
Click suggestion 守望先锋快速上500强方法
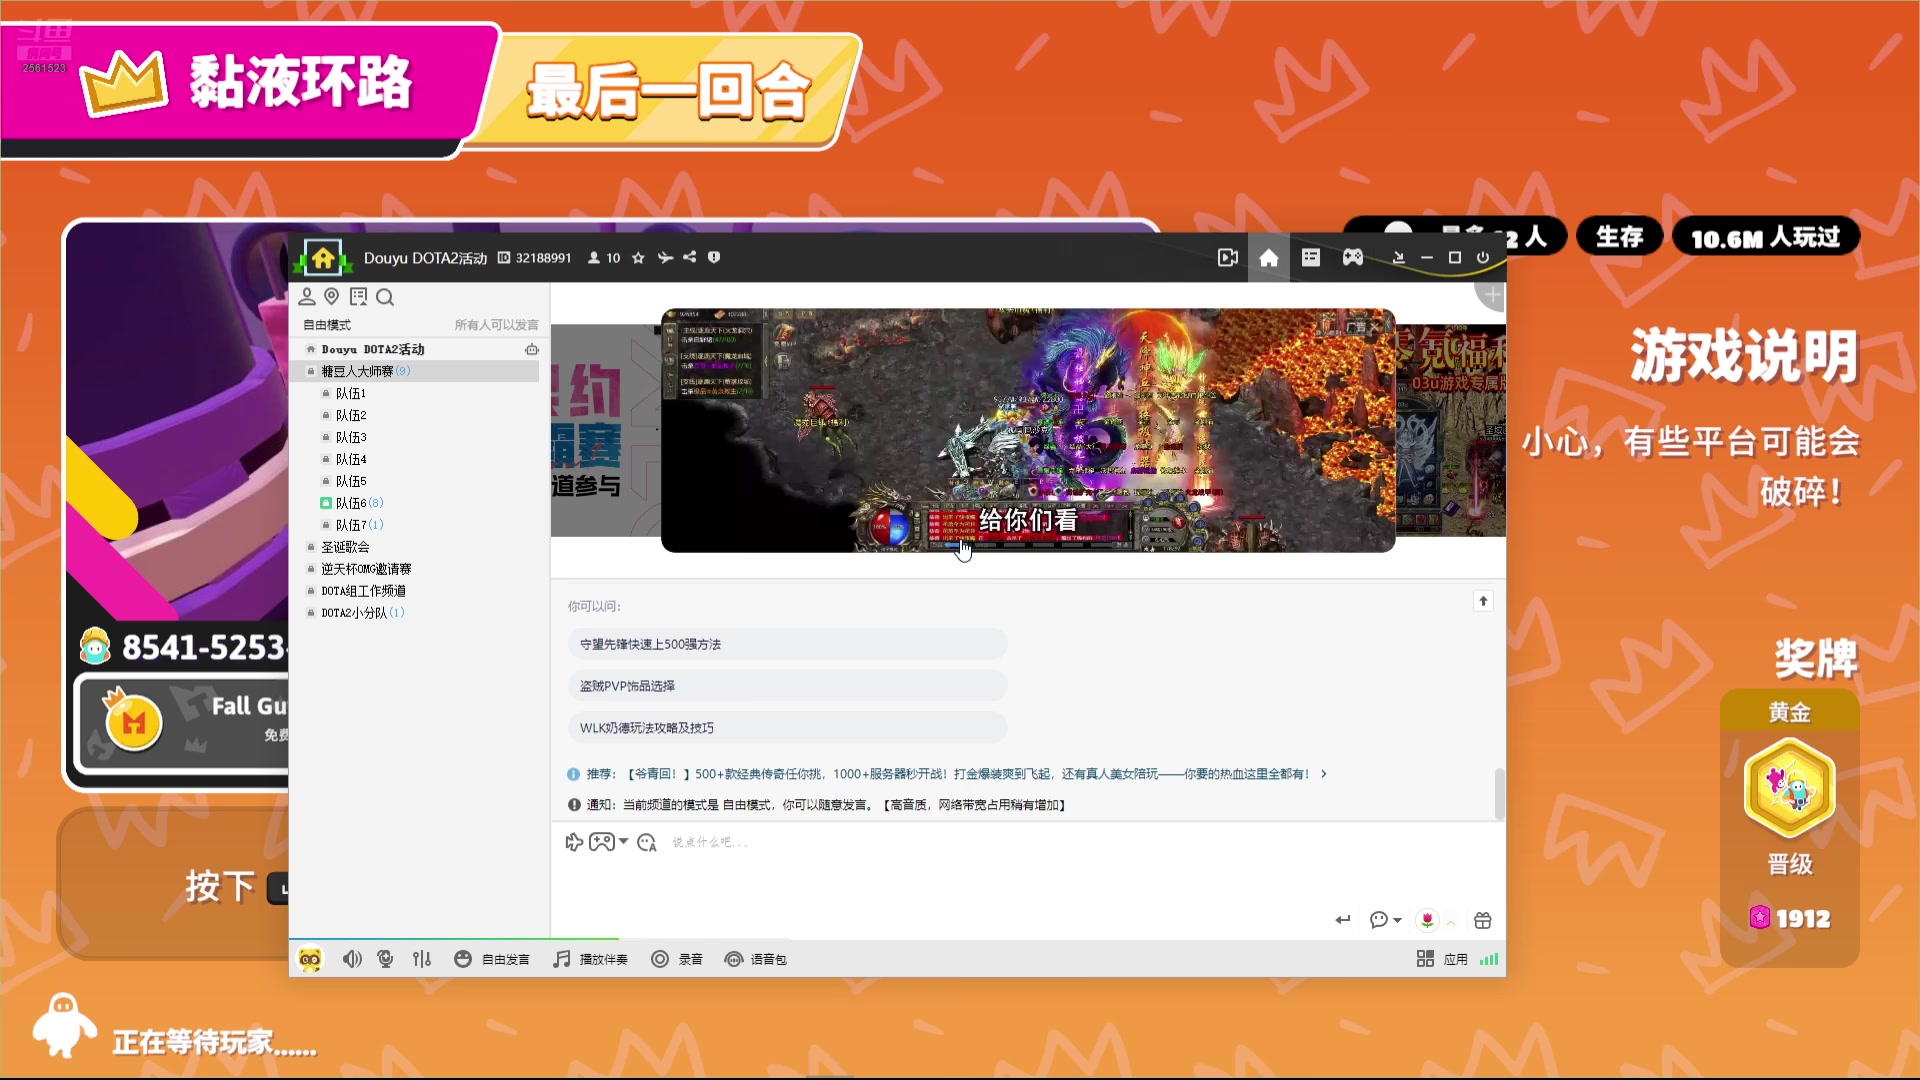(x=787, y=644)
